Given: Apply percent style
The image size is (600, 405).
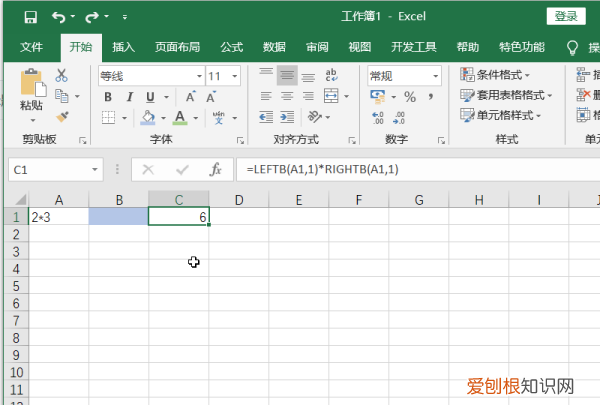Looking at the screenshot, I should 410,96.
